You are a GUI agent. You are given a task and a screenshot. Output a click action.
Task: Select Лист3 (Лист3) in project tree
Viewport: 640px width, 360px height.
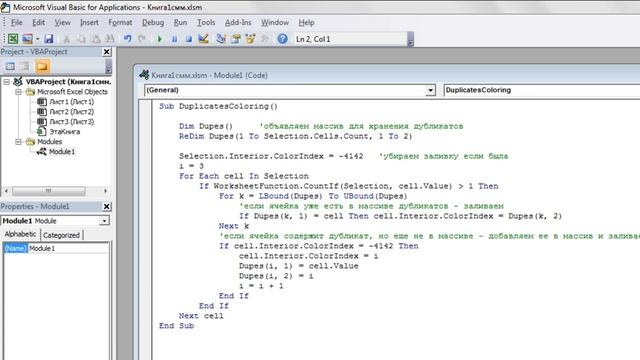(x=71, y=122)
